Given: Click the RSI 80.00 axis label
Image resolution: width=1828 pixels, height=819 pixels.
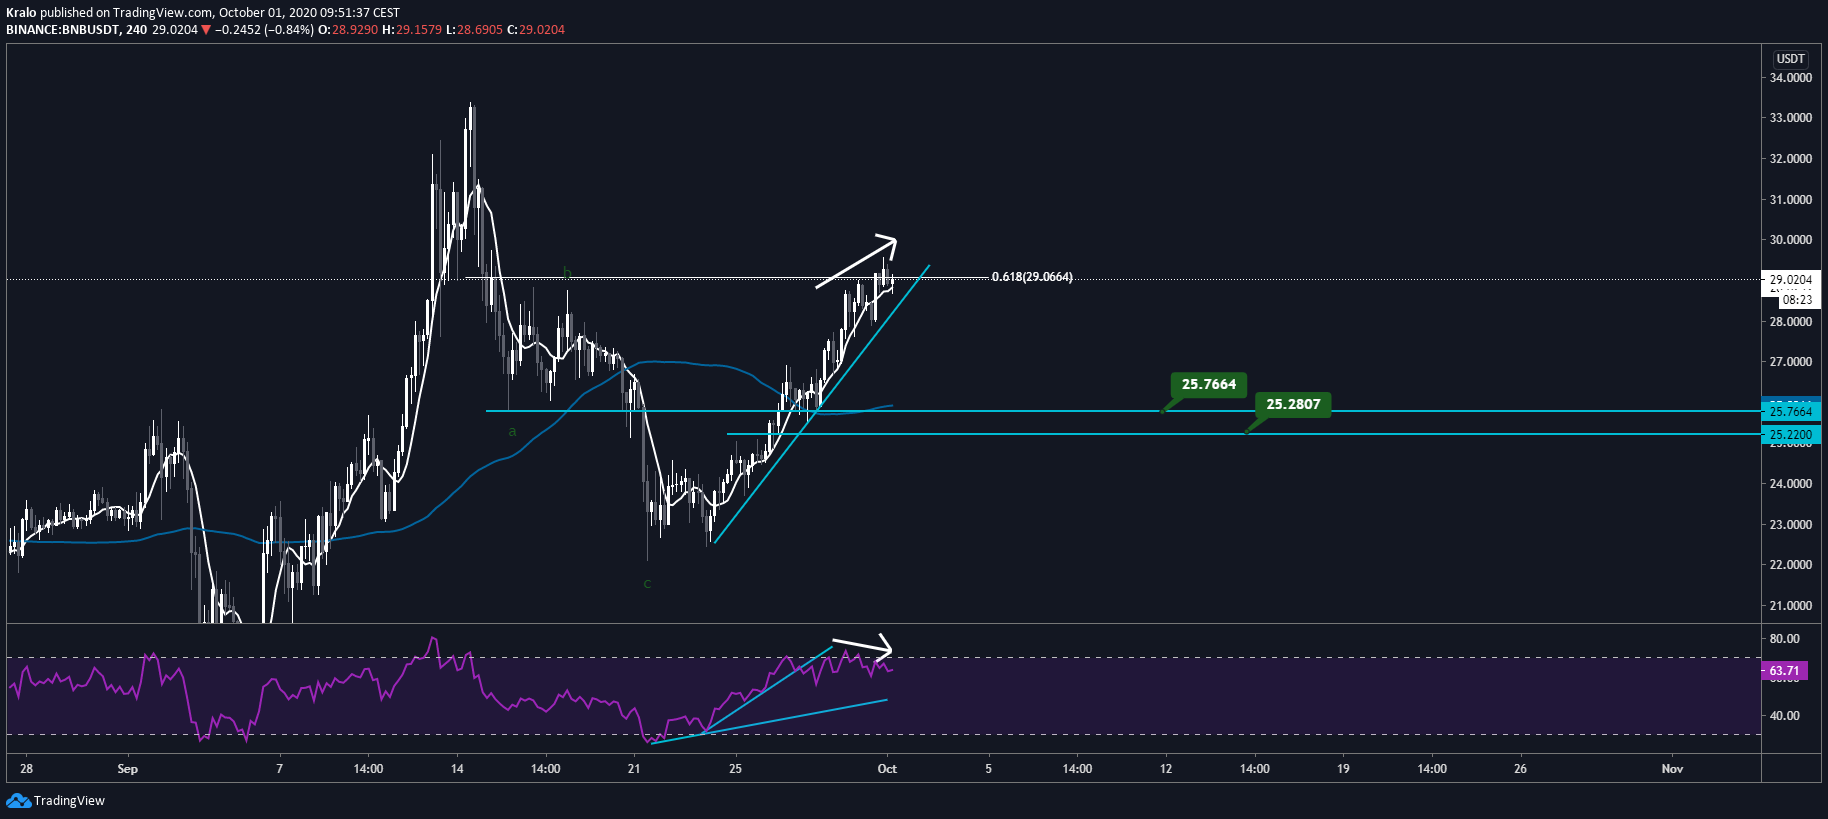Looking at the screenshot, I should point(1784,639).
